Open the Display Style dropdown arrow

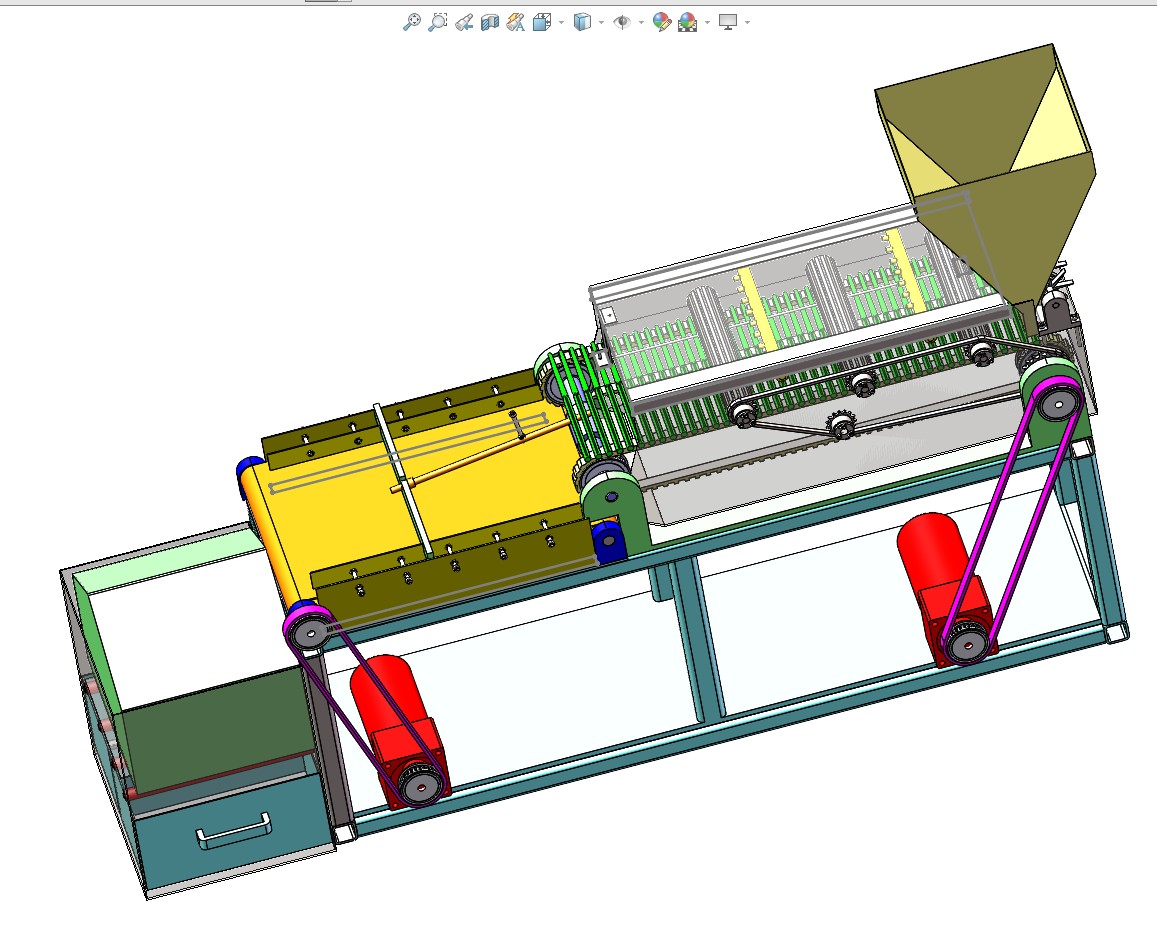601,22
